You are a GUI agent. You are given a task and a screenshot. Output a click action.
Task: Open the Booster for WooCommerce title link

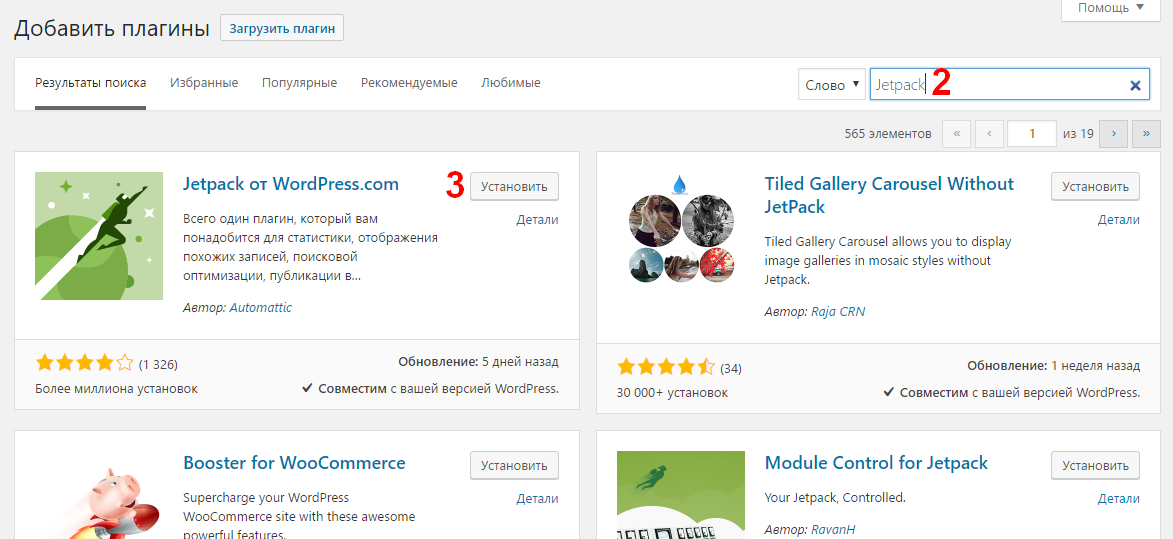(294, 463)
